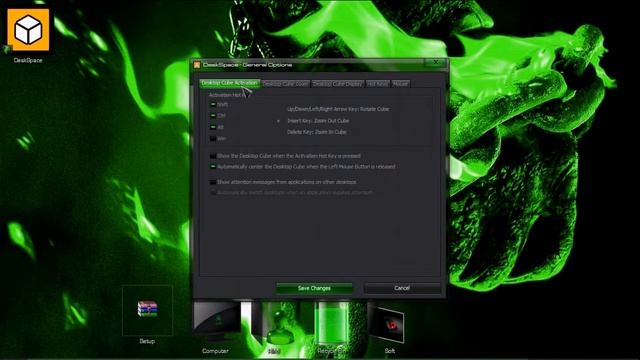The height and width of the screenshot is (360, 640).
Task: Switch to the Desktop Cube Display tab
Action: [338, 84]
